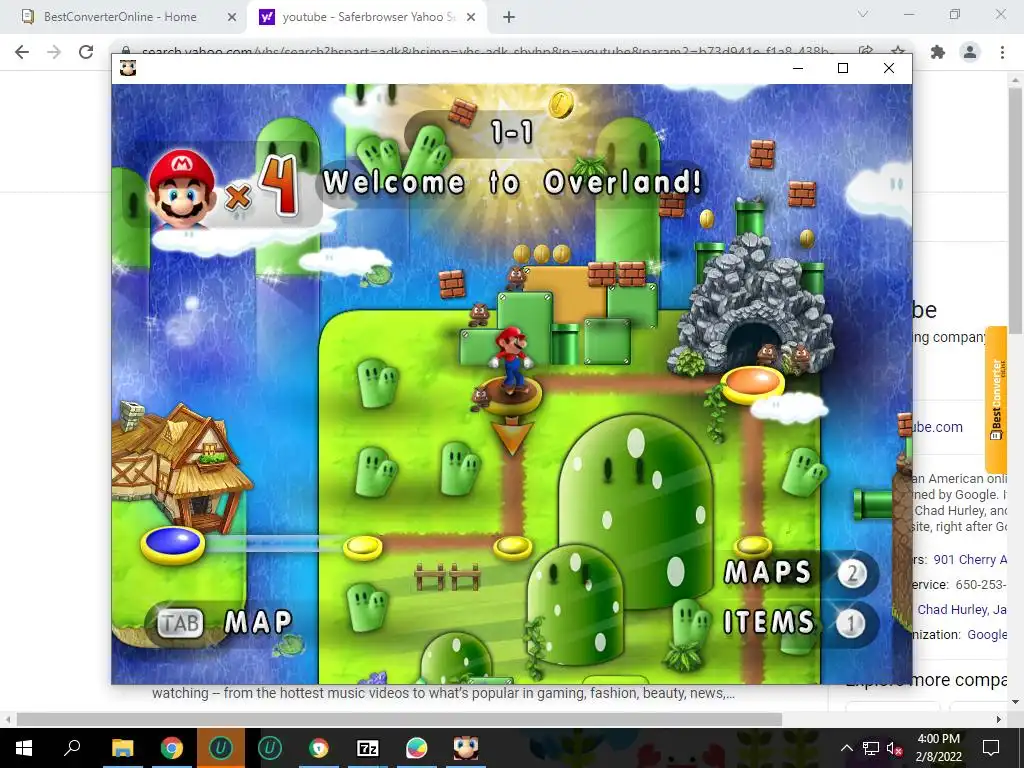The width and height of the screenshot is (1024, 768).
Task: Open the Chad Hurley link
Action: coord(952,609)
